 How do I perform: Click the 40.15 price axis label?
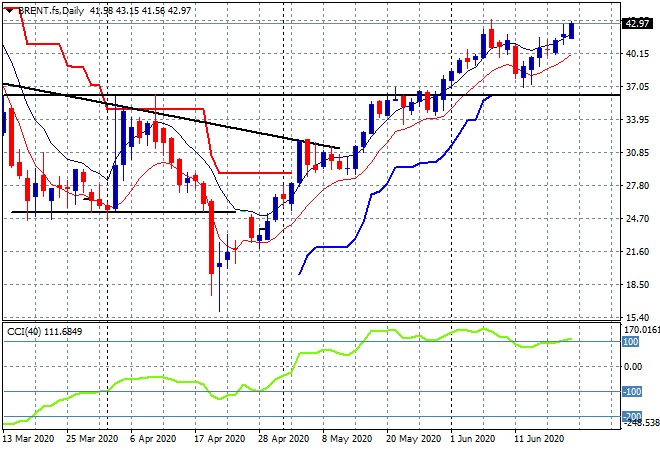pyautogui.click(x=637, y=53)
